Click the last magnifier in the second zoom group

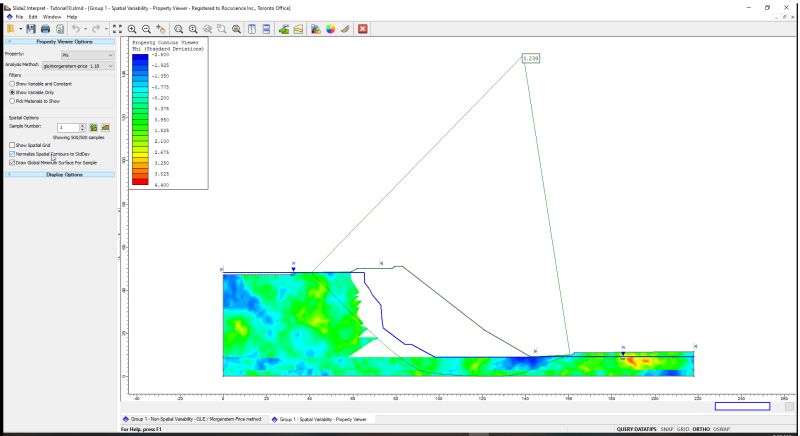click(x=236, y=29)
